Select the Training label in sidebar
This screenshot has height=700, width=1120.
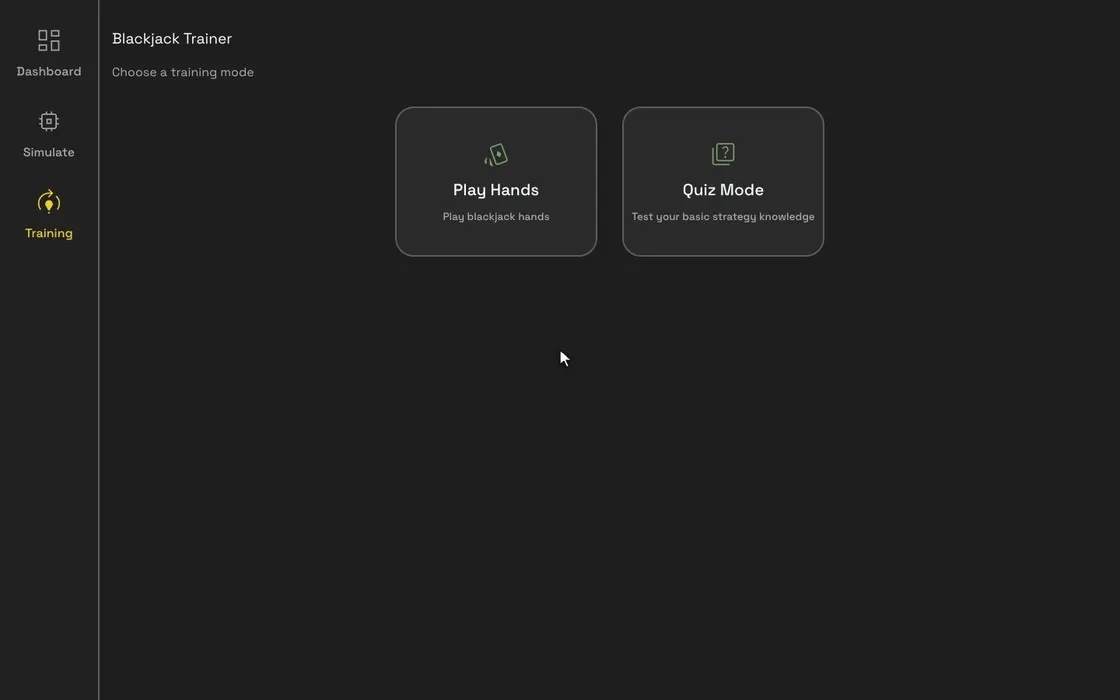click(x=49, y=233)
